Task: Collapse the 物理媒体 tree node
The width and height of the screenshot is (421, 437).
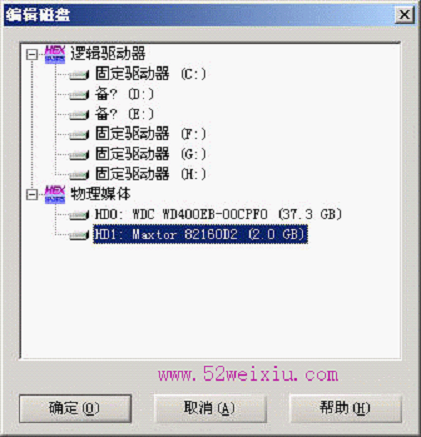Action: pyautogui.click(x=32, y=194)
